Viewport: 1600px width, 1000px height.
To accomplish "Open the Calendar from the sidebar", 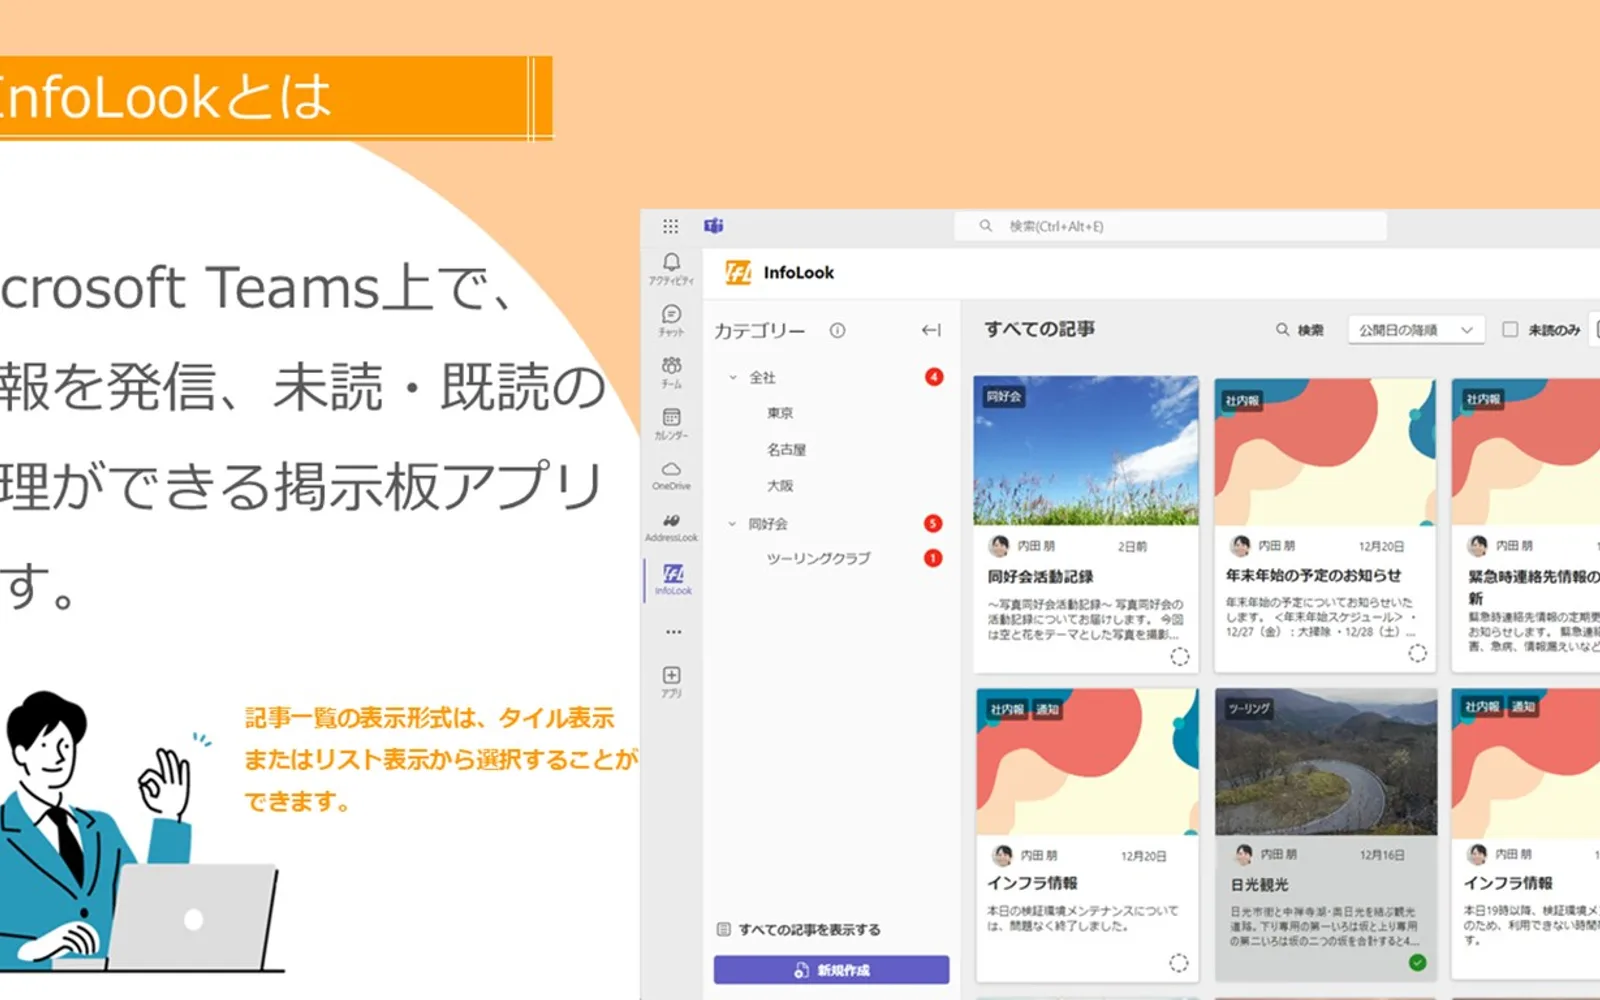I will pos(671,423).
